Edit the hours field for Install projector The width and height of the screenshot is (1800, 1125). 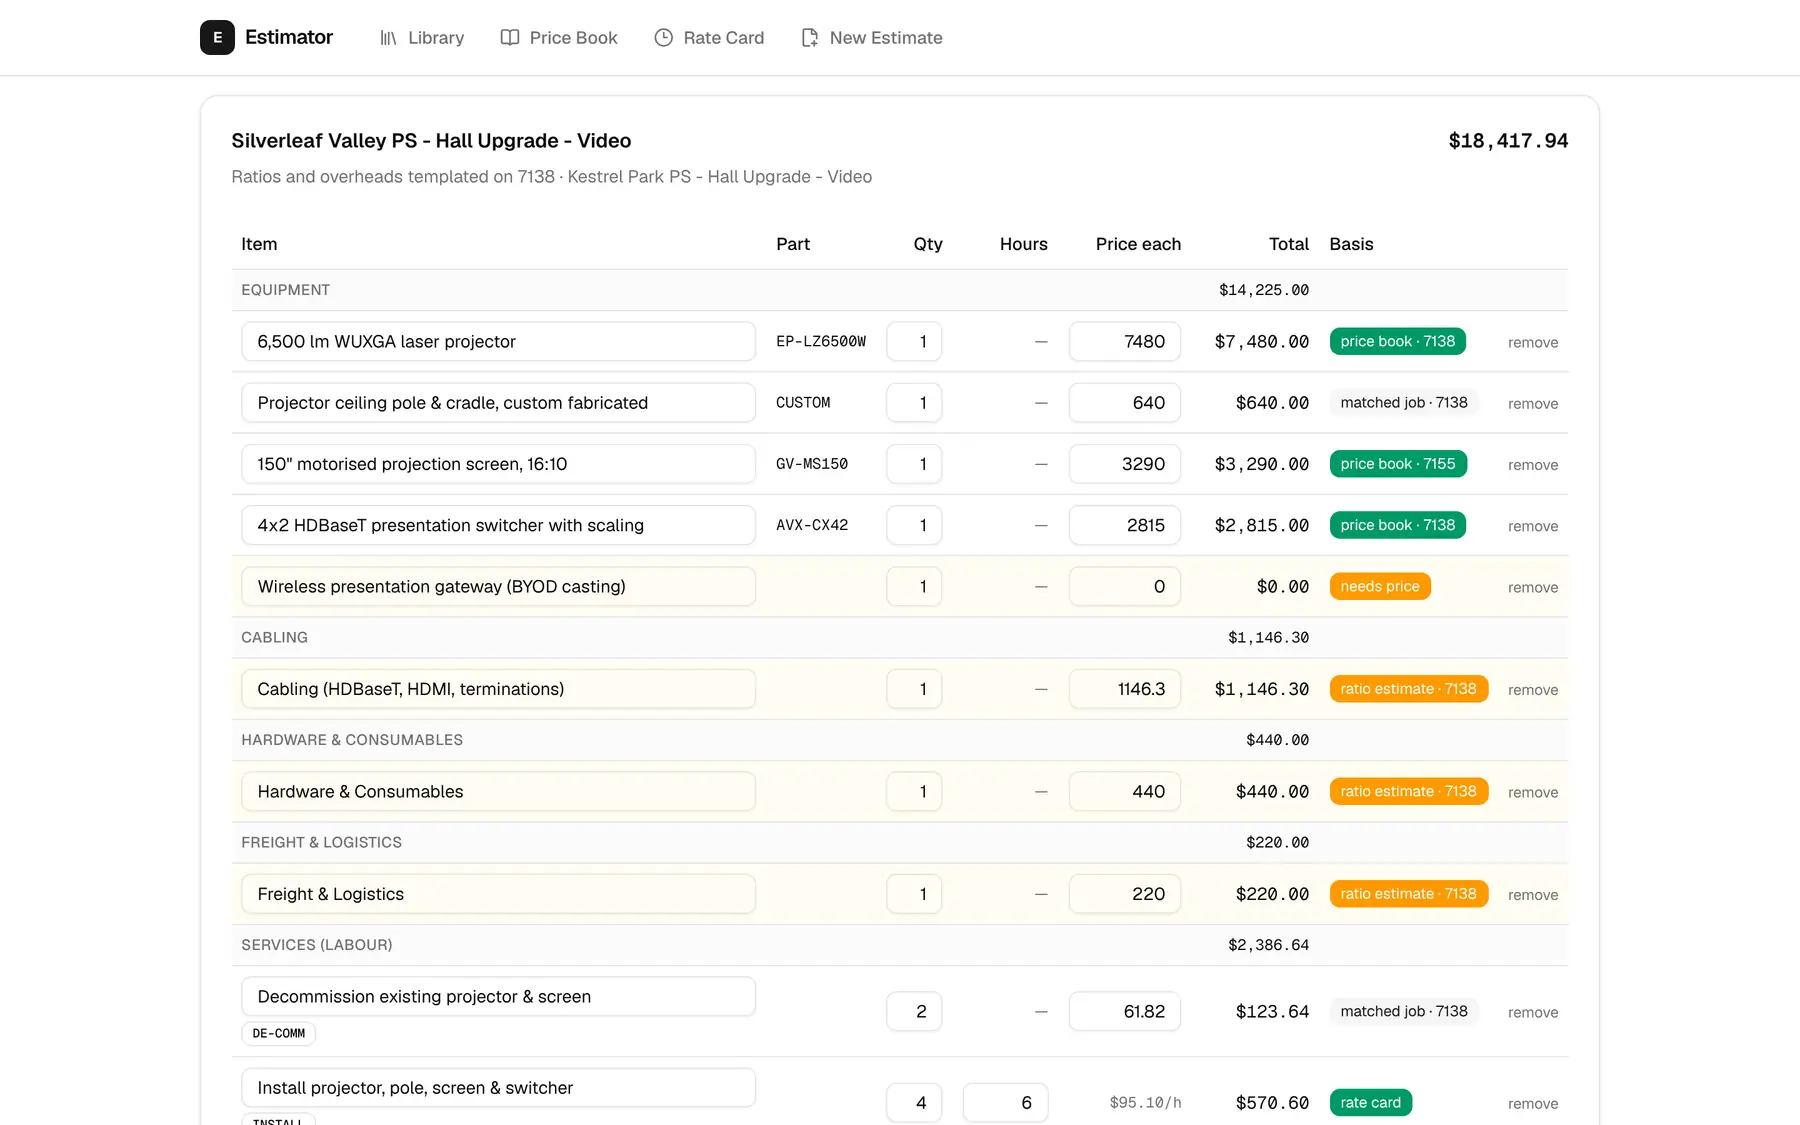1005,1102
